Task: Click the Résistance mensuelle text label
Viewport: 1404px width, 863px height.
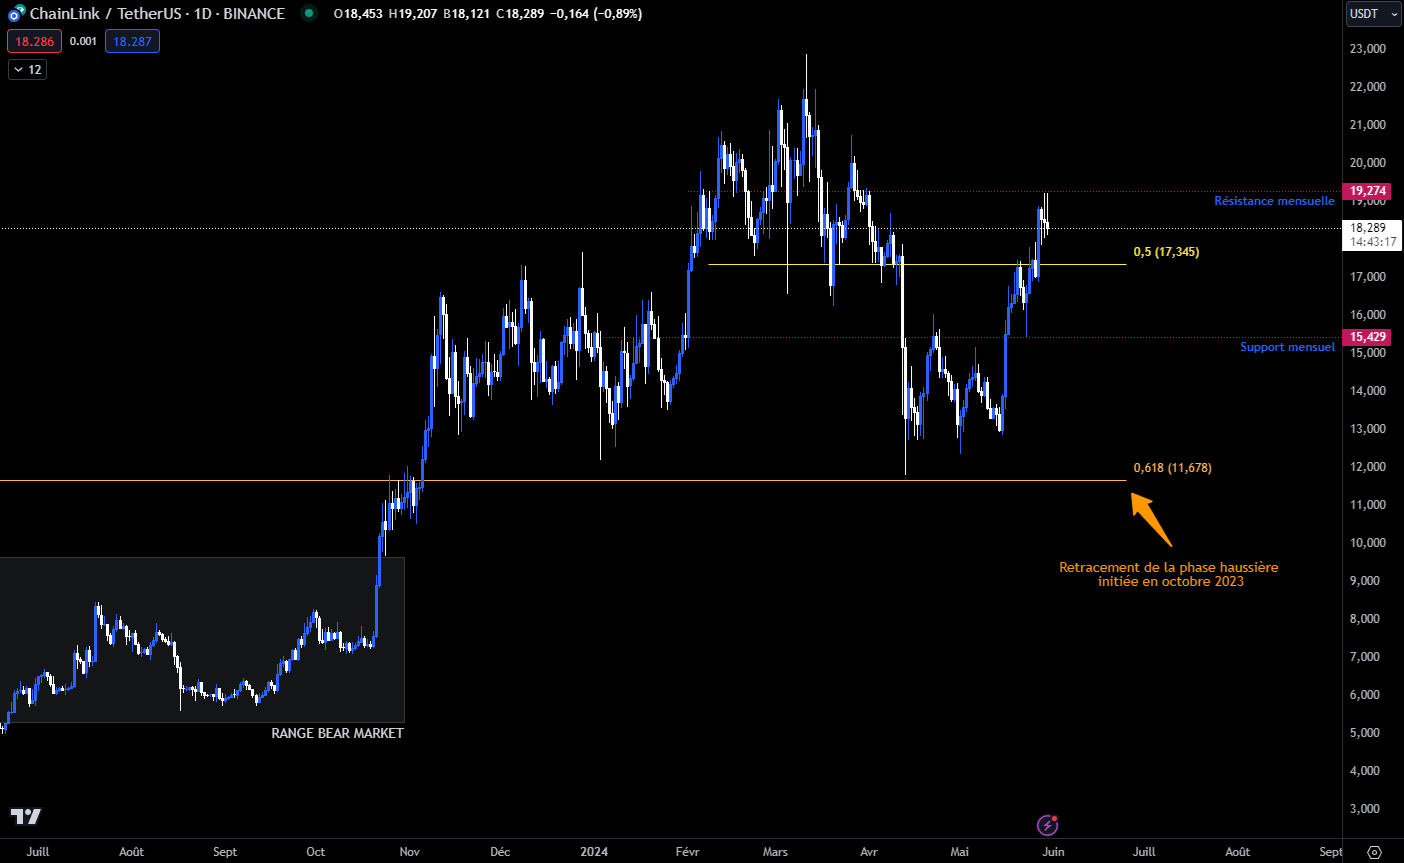Action: (1274, 200)
